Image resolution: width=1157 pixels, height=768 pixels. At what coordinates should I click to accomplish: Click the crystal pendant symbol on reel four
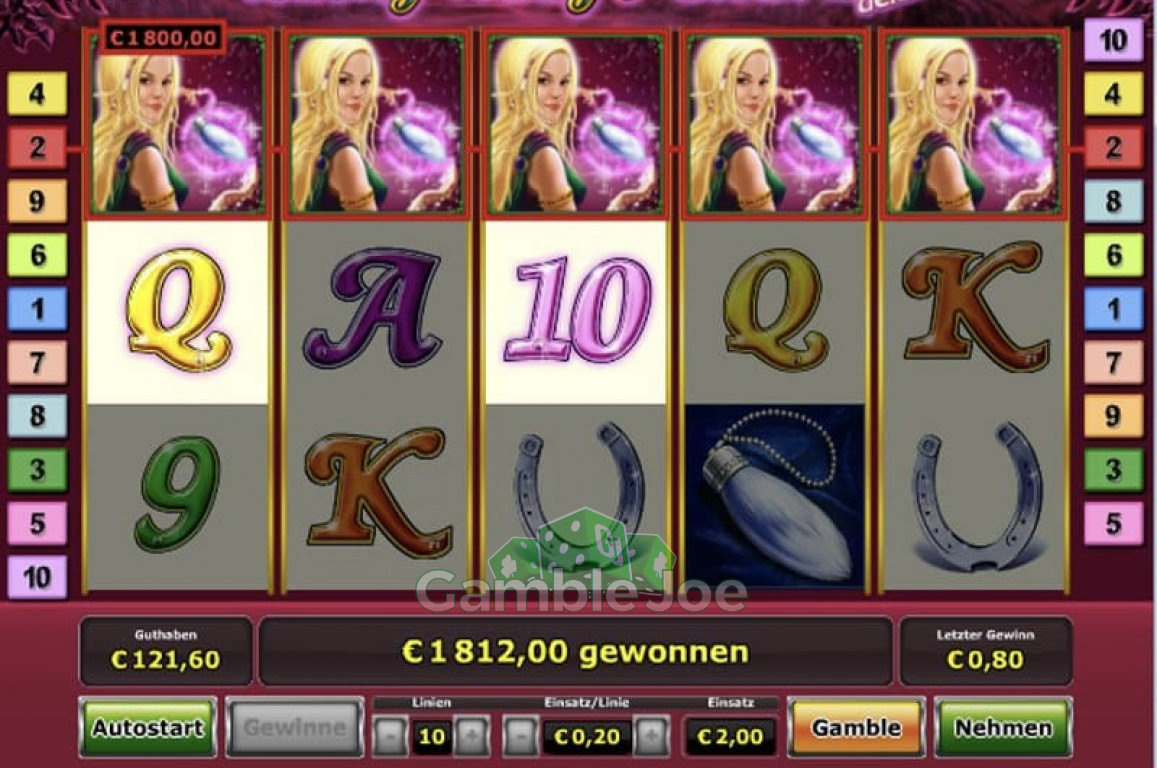775,497
